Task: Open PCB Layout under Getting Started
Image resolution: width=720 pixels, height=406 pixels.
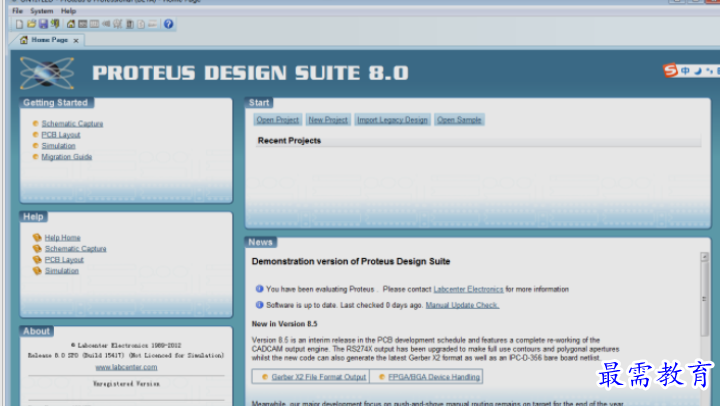Action: 61,135
